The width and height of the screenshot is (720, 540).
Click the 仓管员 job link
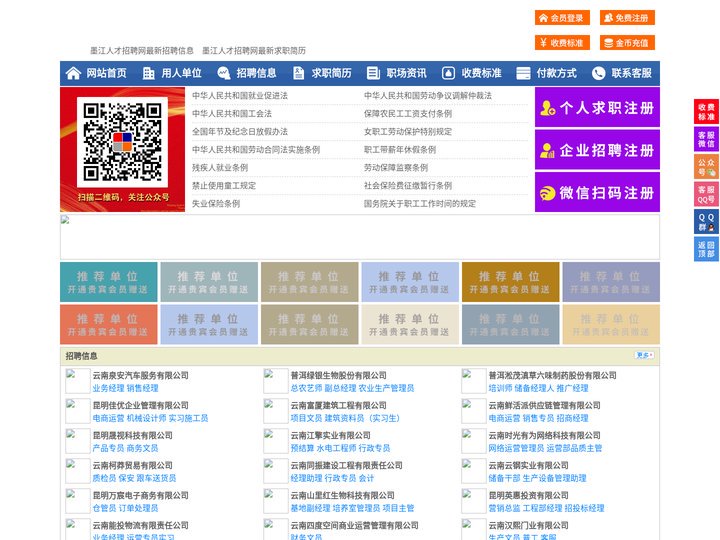tap(104, 508)
